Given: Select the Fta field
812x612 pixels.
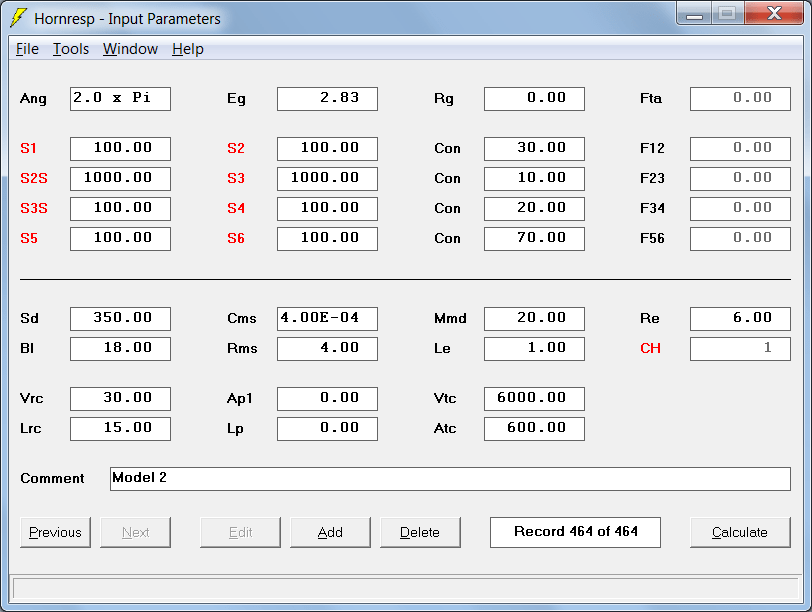Looking at the screenshot, I should pos(741,99).
